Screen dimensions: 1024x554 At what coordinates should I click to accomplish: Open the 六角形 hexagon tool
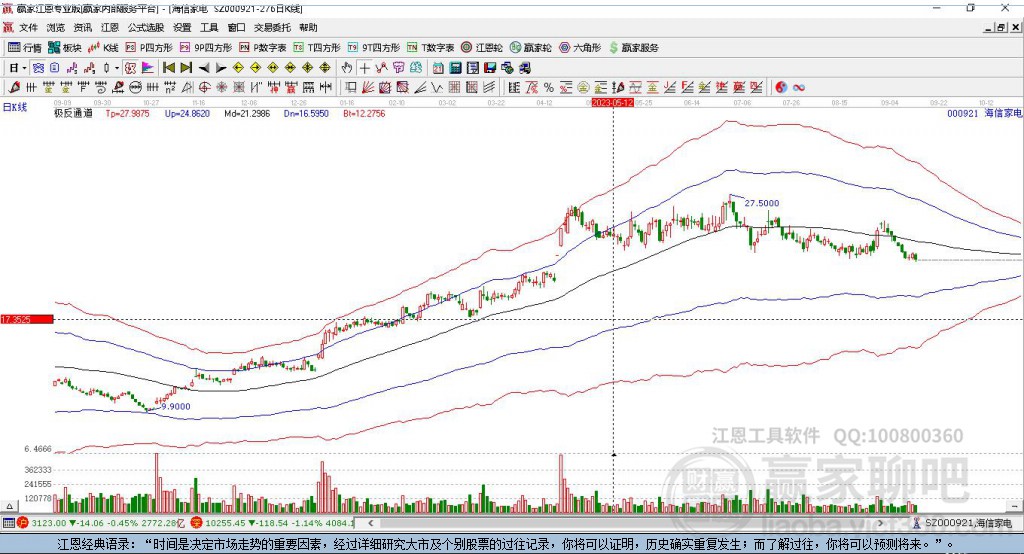click(x=580, y=48)
